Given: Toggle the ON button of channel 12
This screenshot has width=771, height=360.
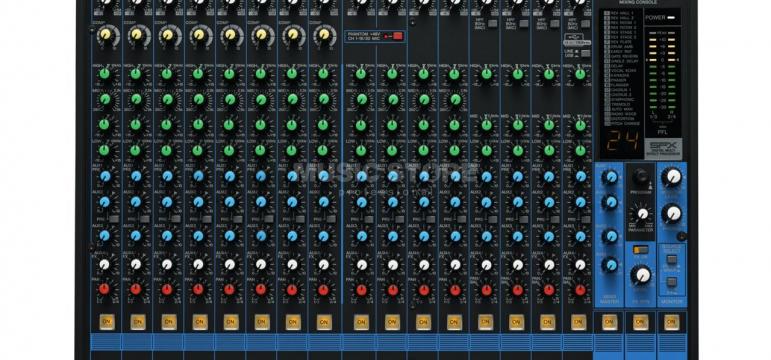Looking at the screenshot, I should coord(454,322).
